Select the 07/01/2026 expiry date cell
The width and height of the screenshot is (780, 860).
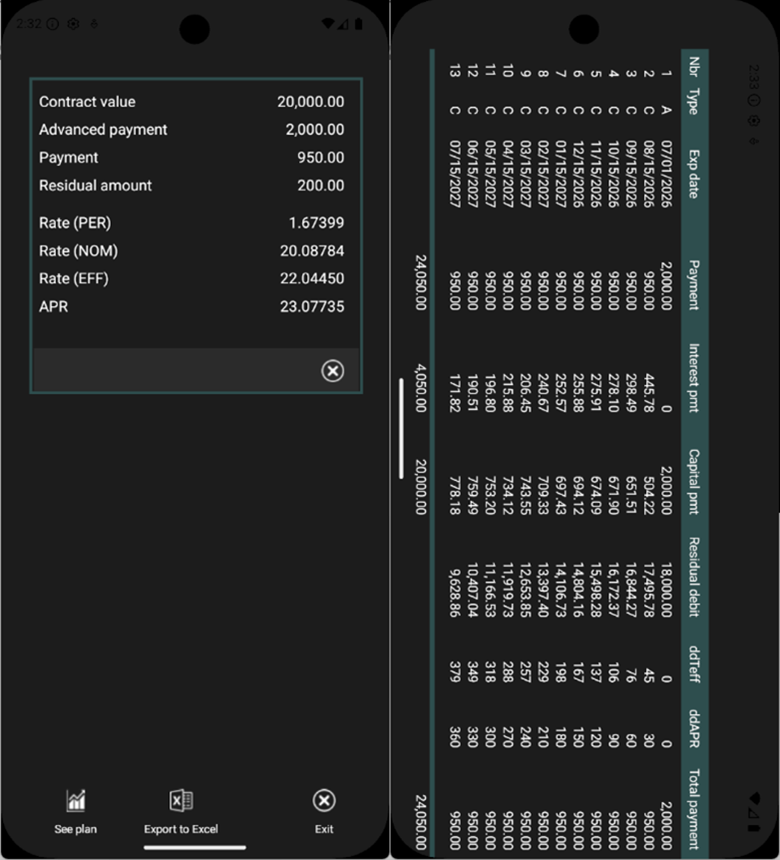(x=666, y=174)
